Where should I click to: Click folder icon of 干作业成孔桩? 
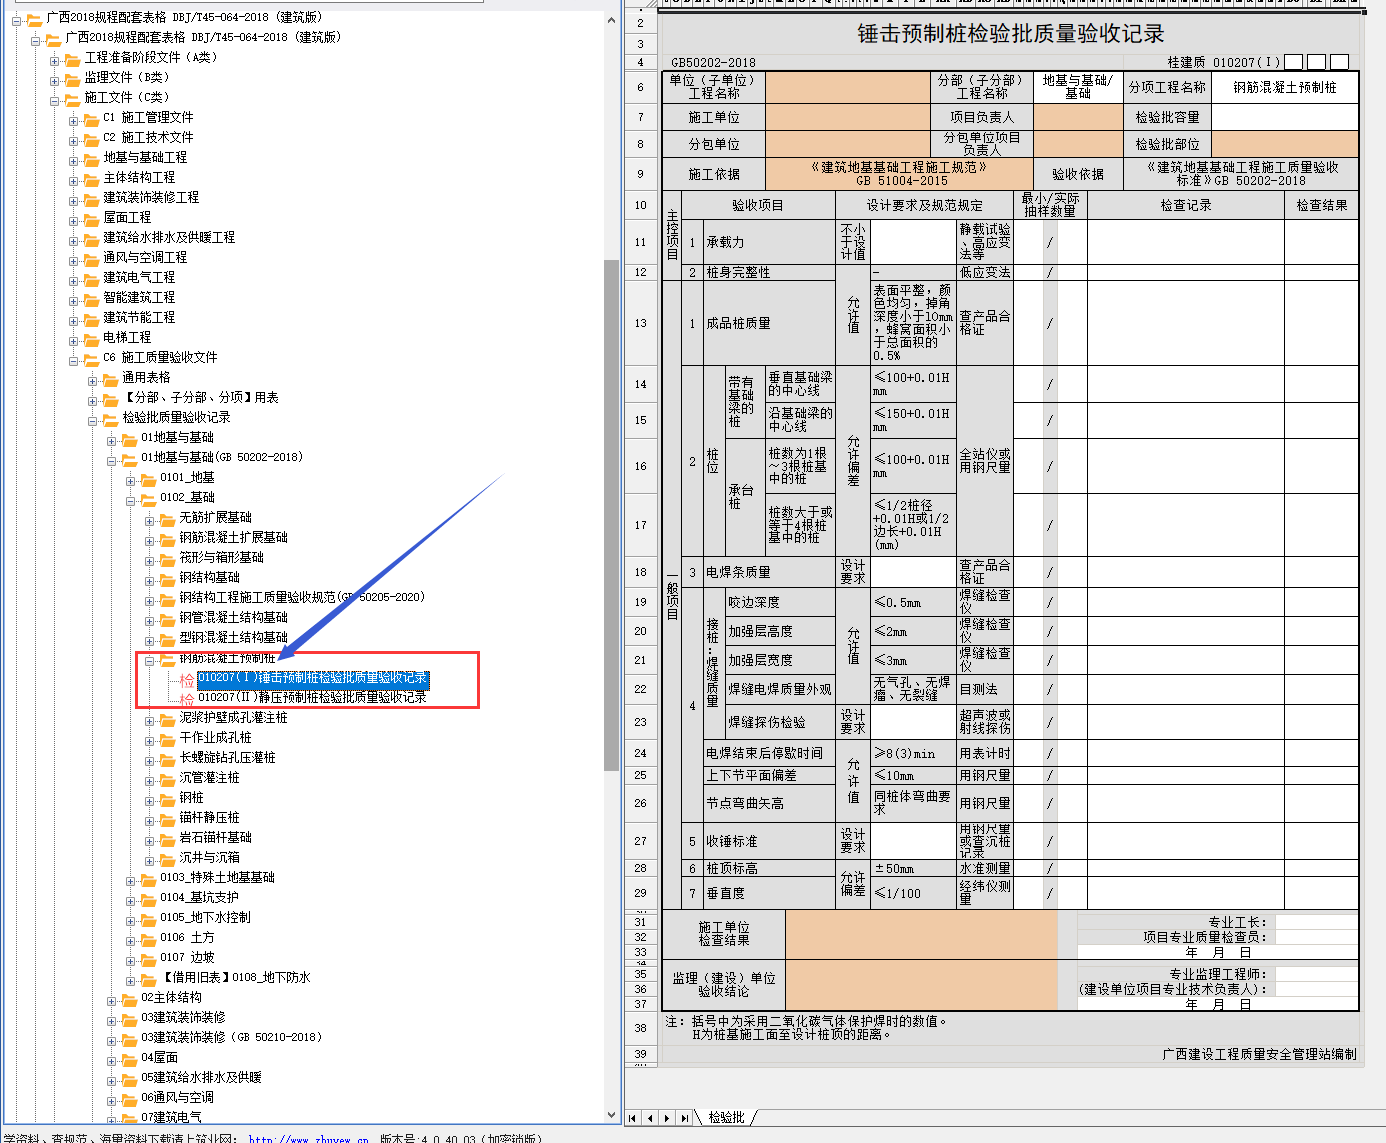(167, 739)
